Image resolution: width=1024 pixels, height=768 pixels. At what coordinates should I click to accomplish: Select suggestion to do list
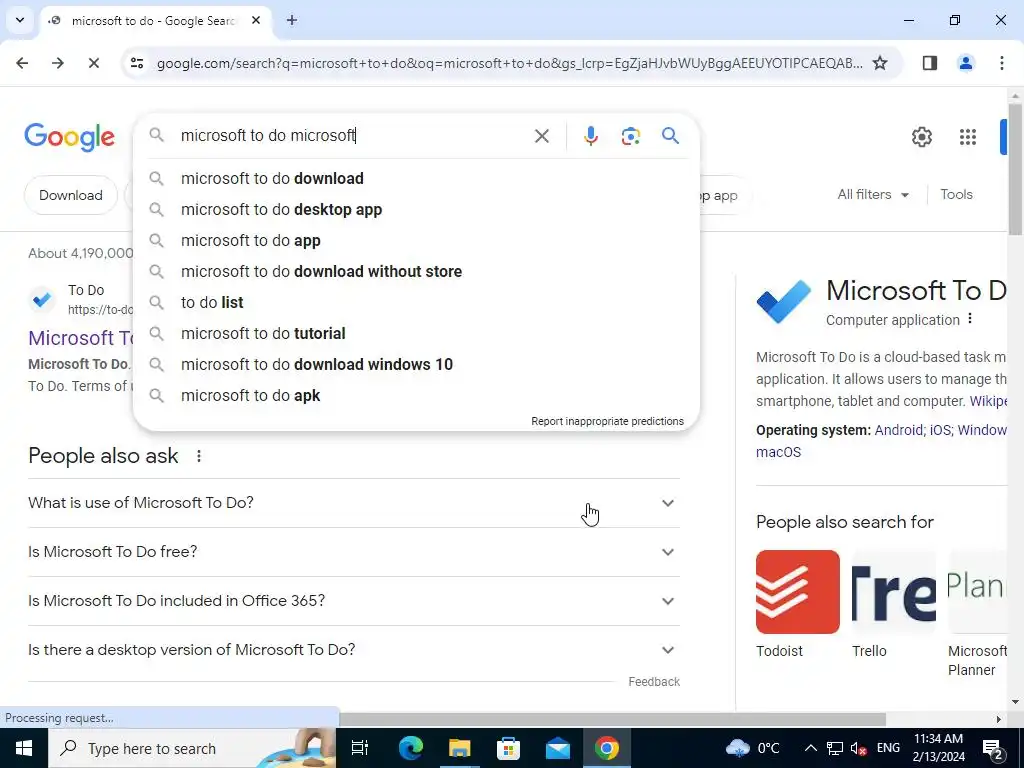[x=416, y=302]
